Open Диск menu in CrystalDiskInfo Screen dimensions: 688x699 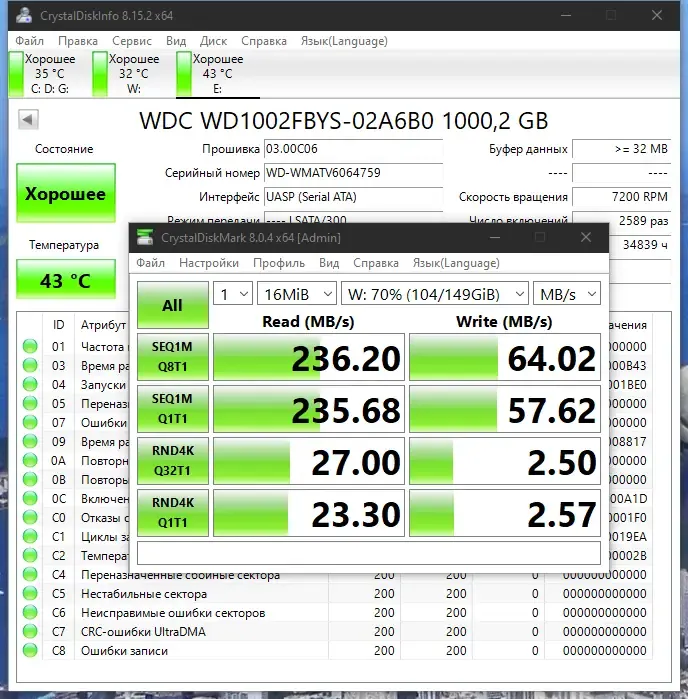(213, 41)
